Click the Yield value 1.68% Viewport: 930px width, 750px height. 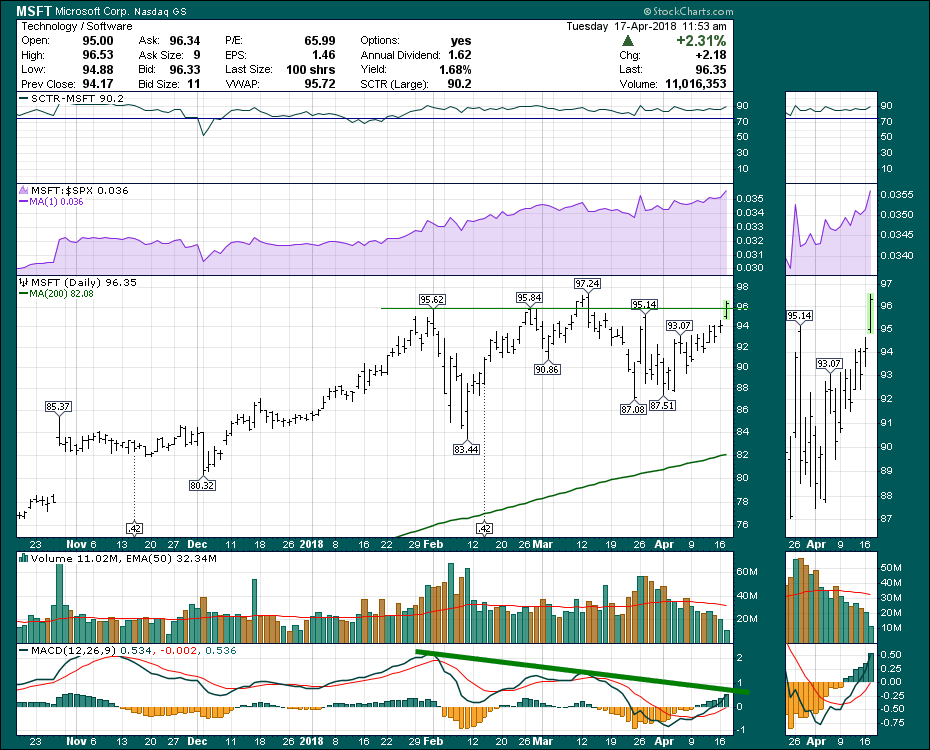pos(456,69)
